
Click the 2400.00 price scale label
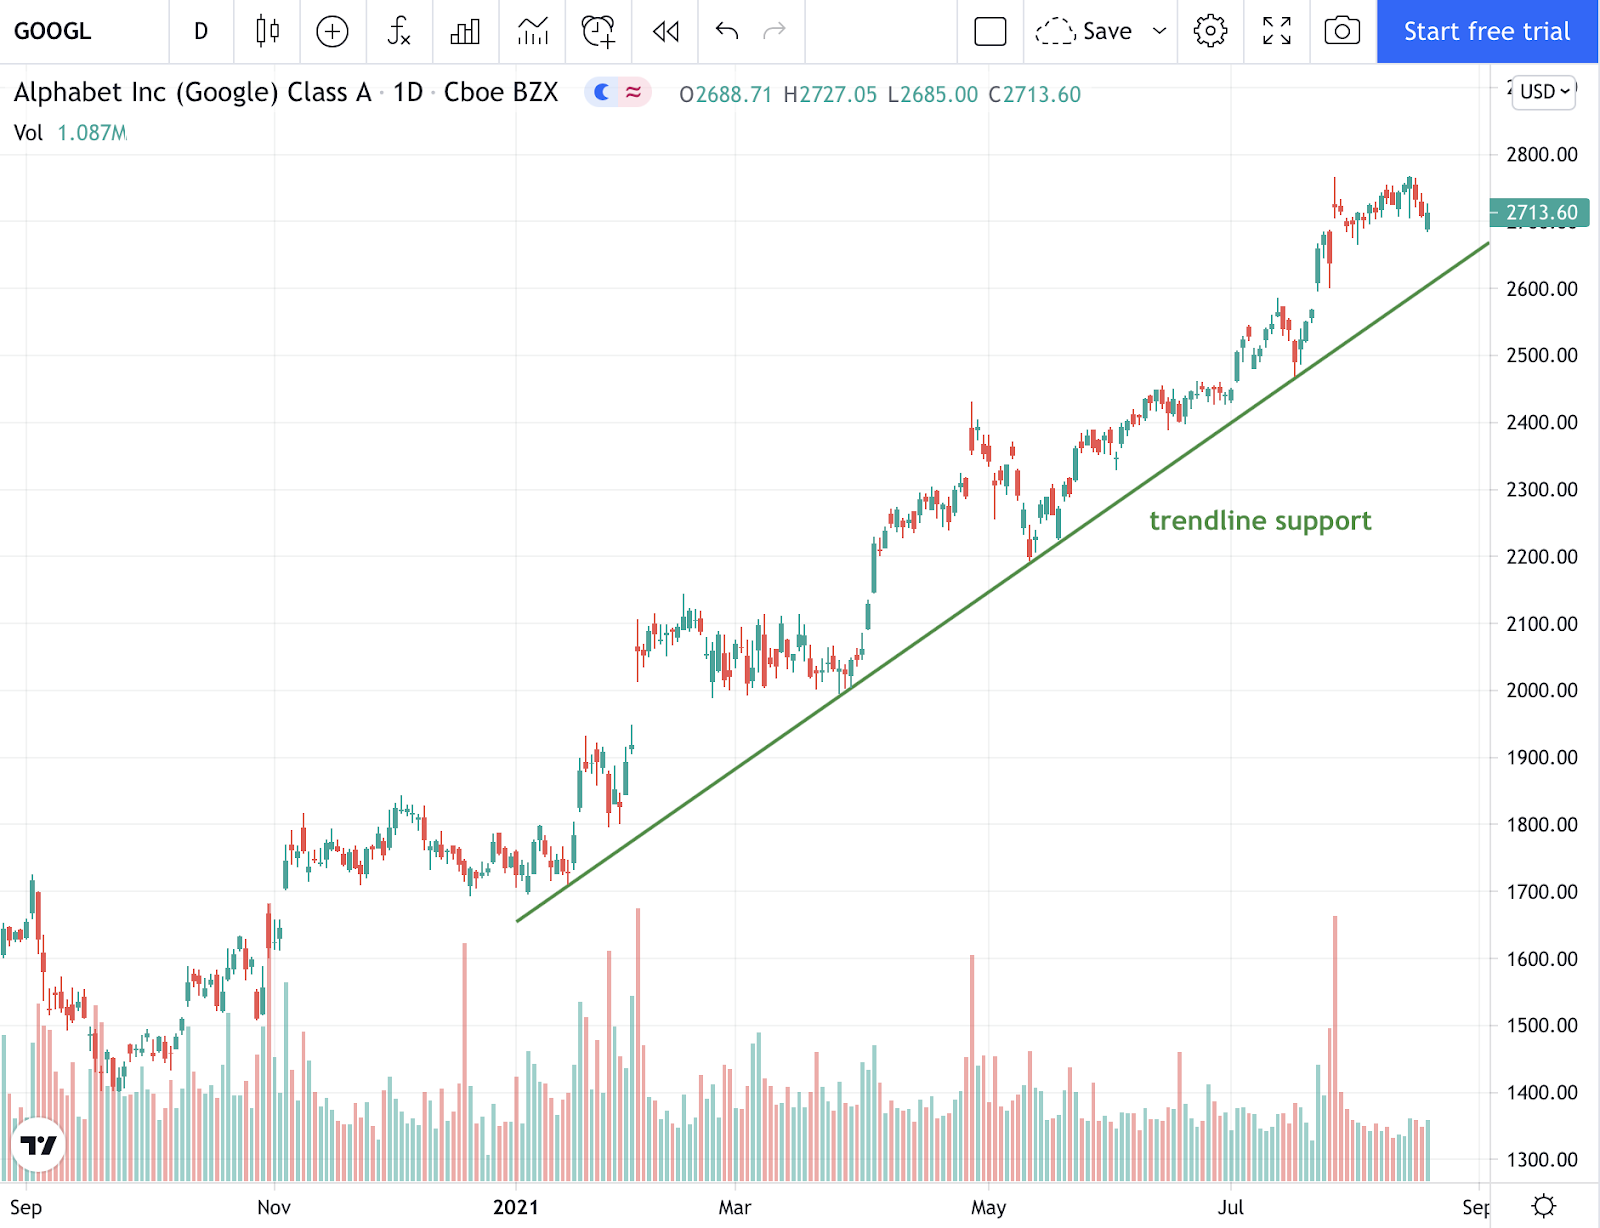coord(1541,422)
